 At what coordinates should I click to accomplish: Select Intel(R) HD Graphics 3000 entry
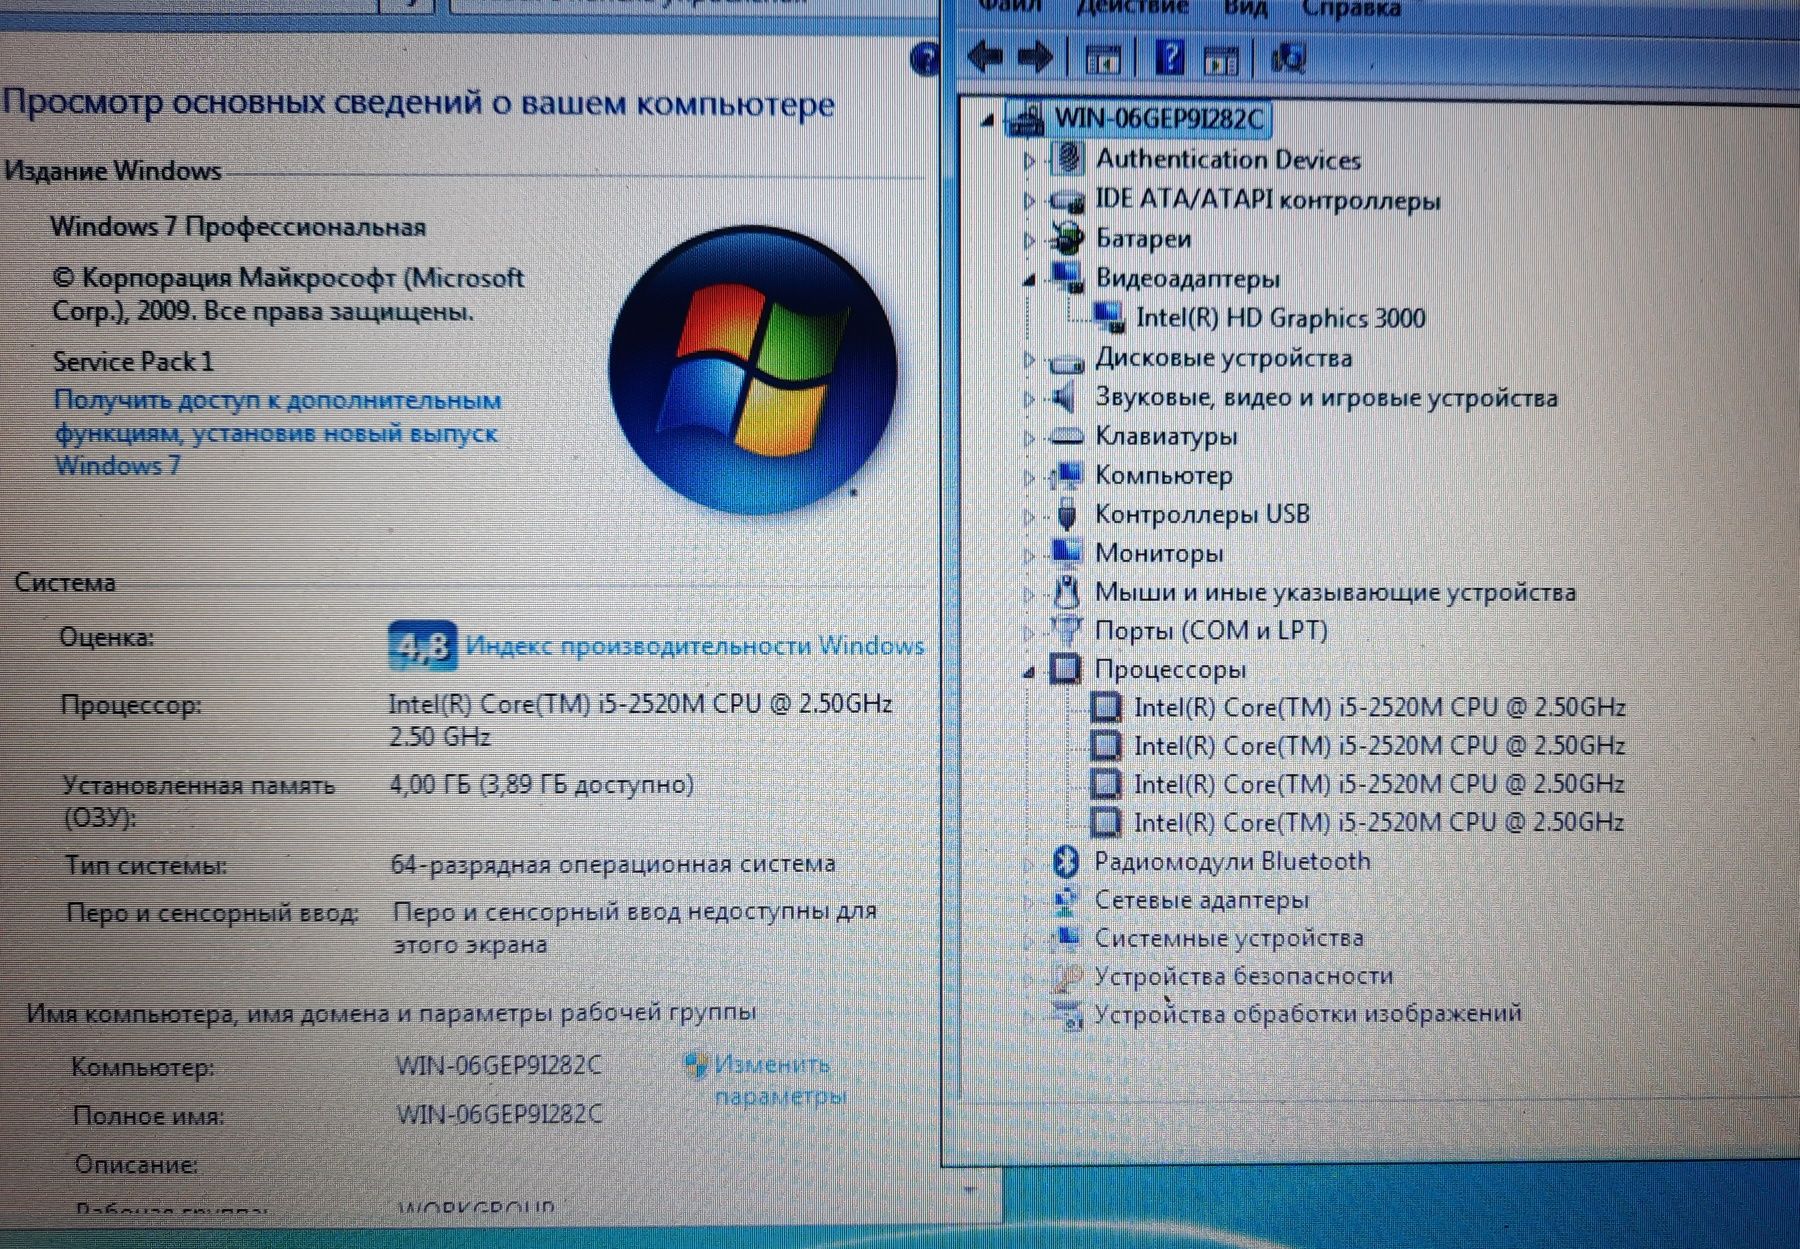pos(1280,318)
